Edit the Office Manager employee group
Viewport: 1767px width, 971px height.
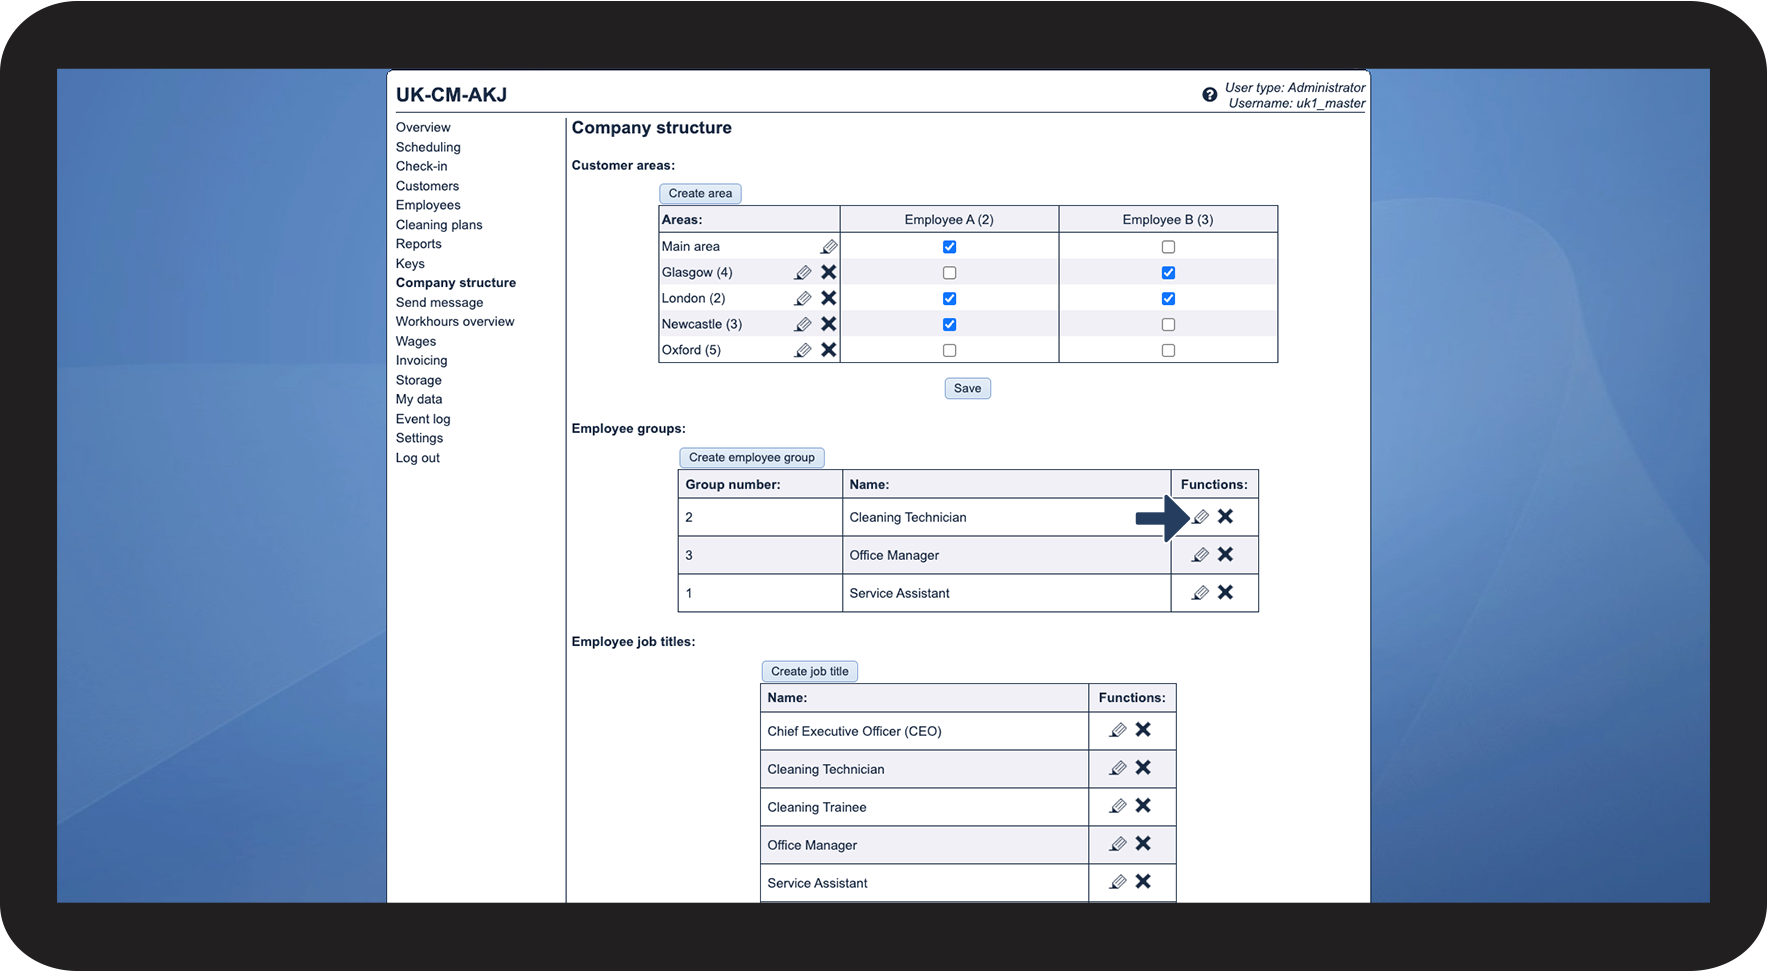tap(1201, 555)
